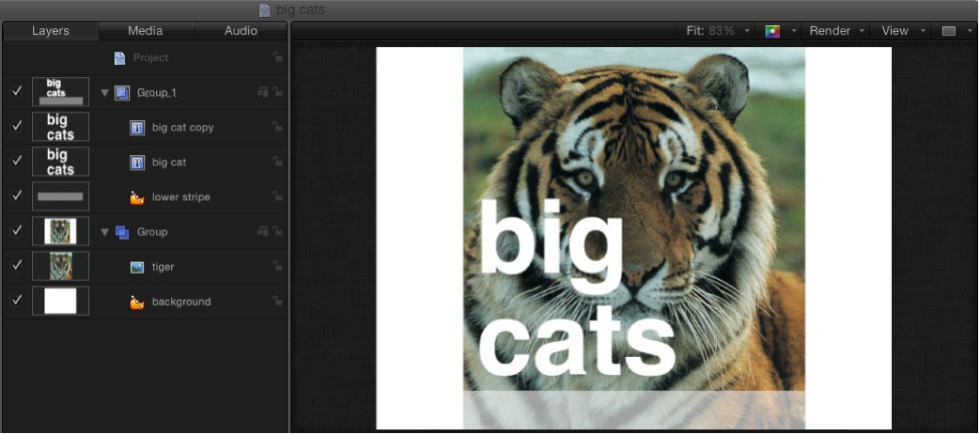The width and height of the screenshot is (979, 434).
Task: Lock the big cat copy layer
Action: 277,127
